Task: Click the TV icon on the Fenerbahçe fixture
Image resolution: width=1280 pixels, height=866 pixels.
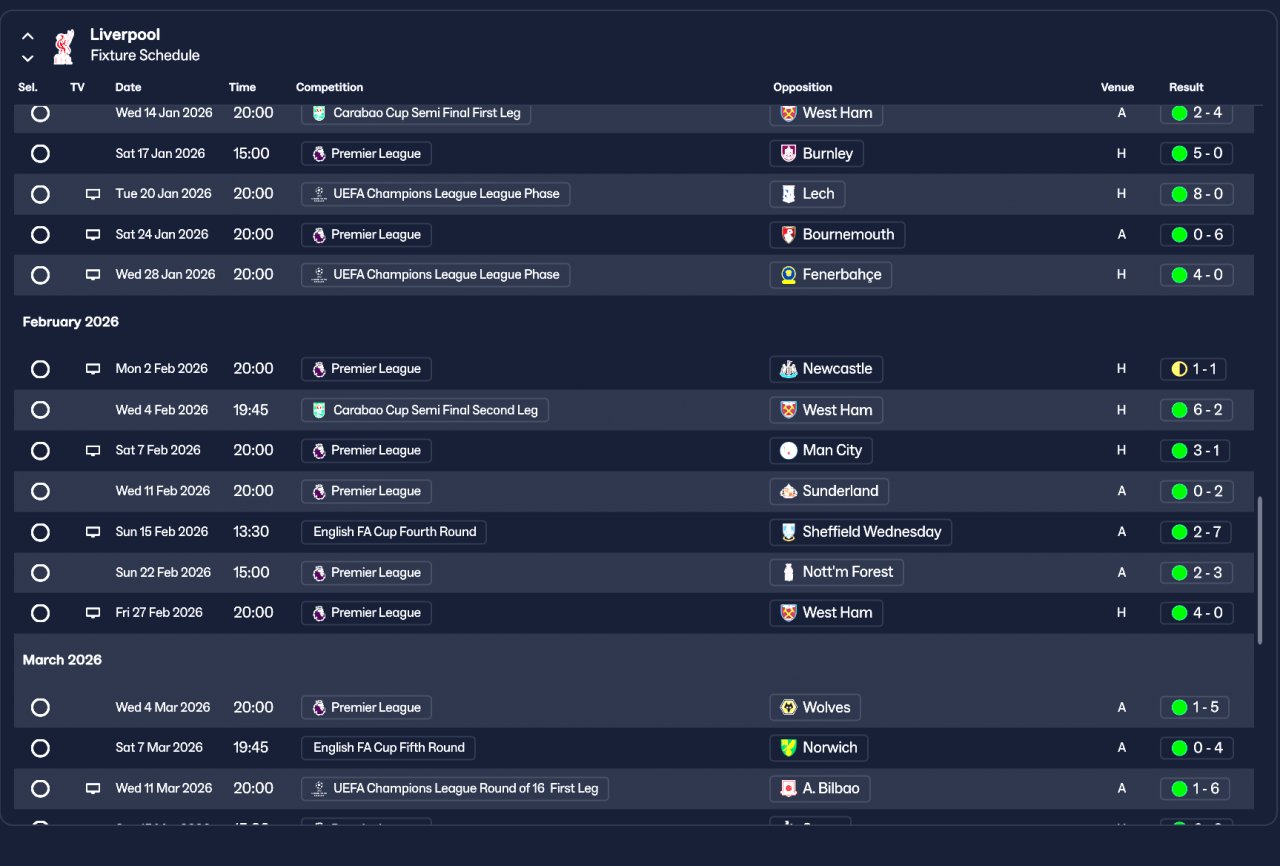Action: pyautogui.click(x=93, y=275)
